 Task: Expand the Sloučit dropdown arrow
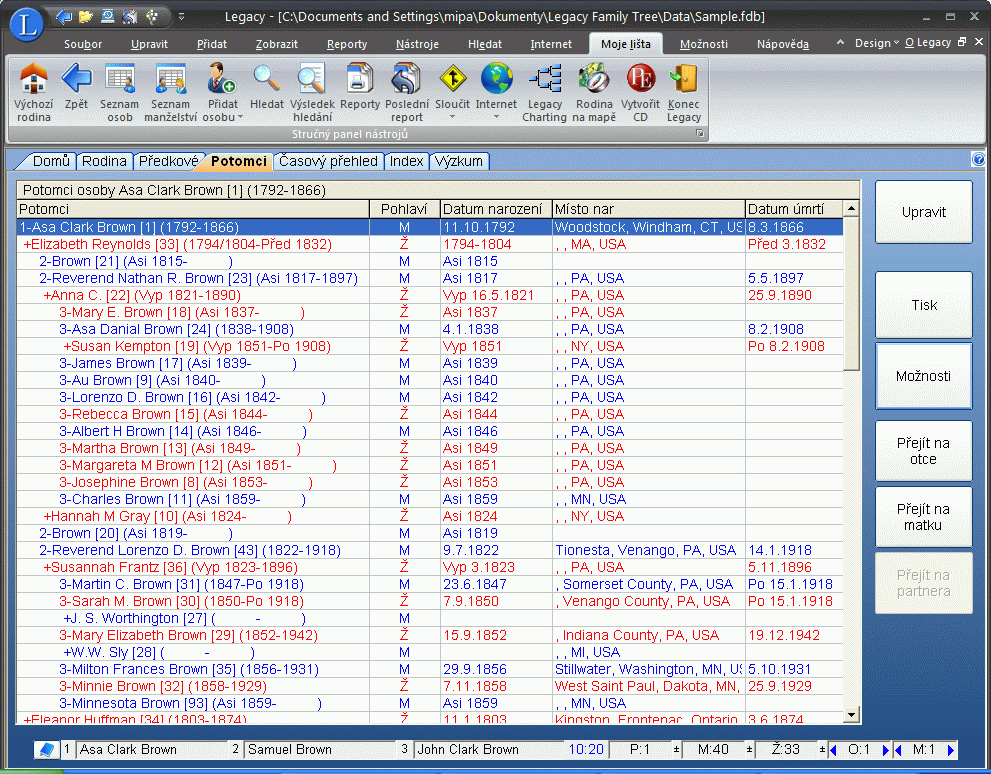453,118
